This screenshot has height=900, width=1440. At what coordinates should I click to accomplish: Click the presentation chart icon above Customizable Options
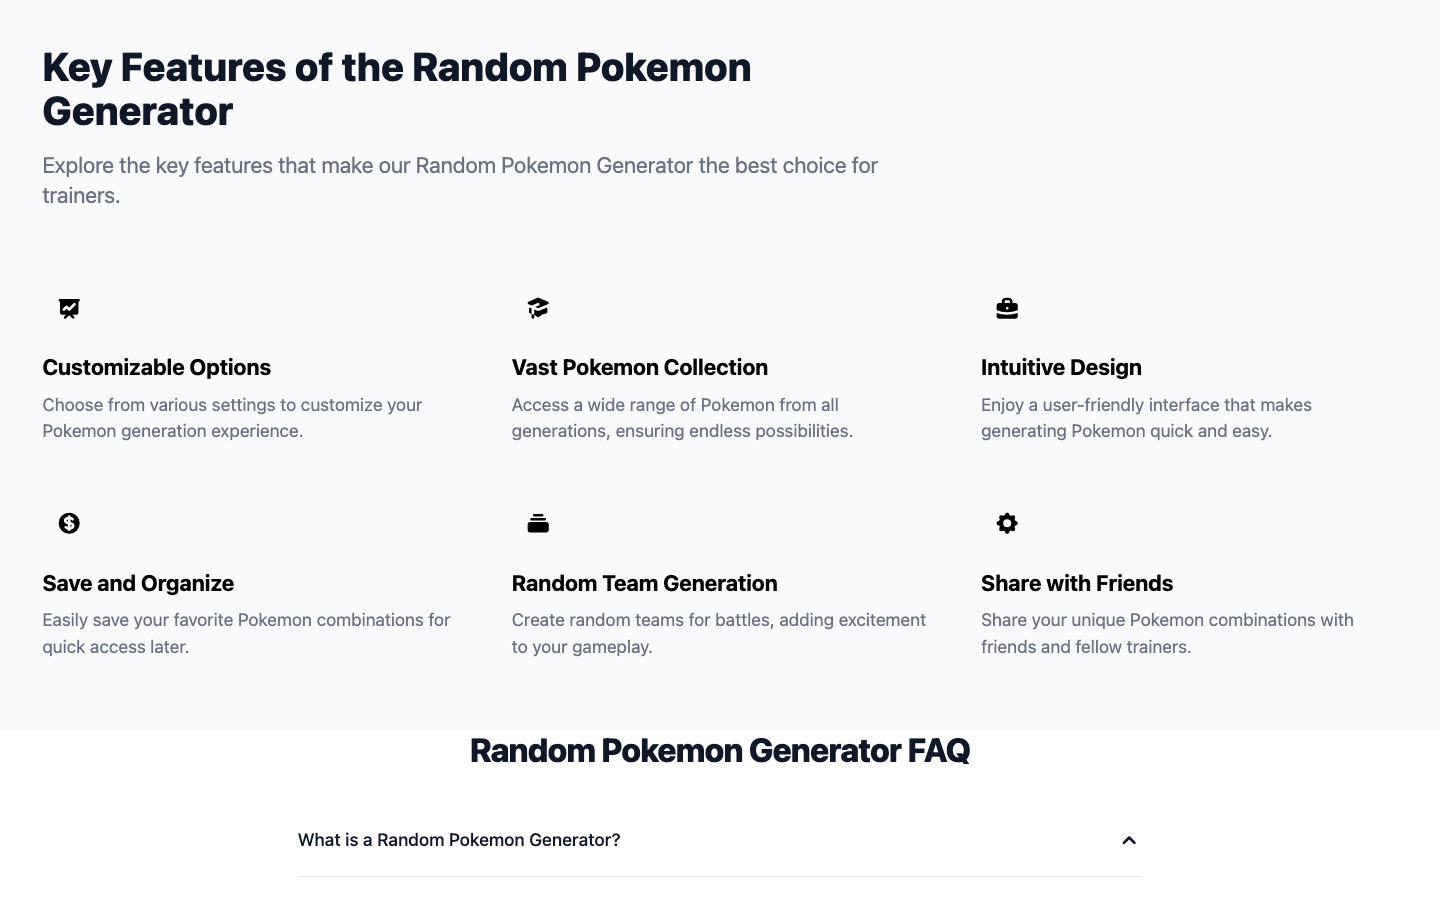69,308
